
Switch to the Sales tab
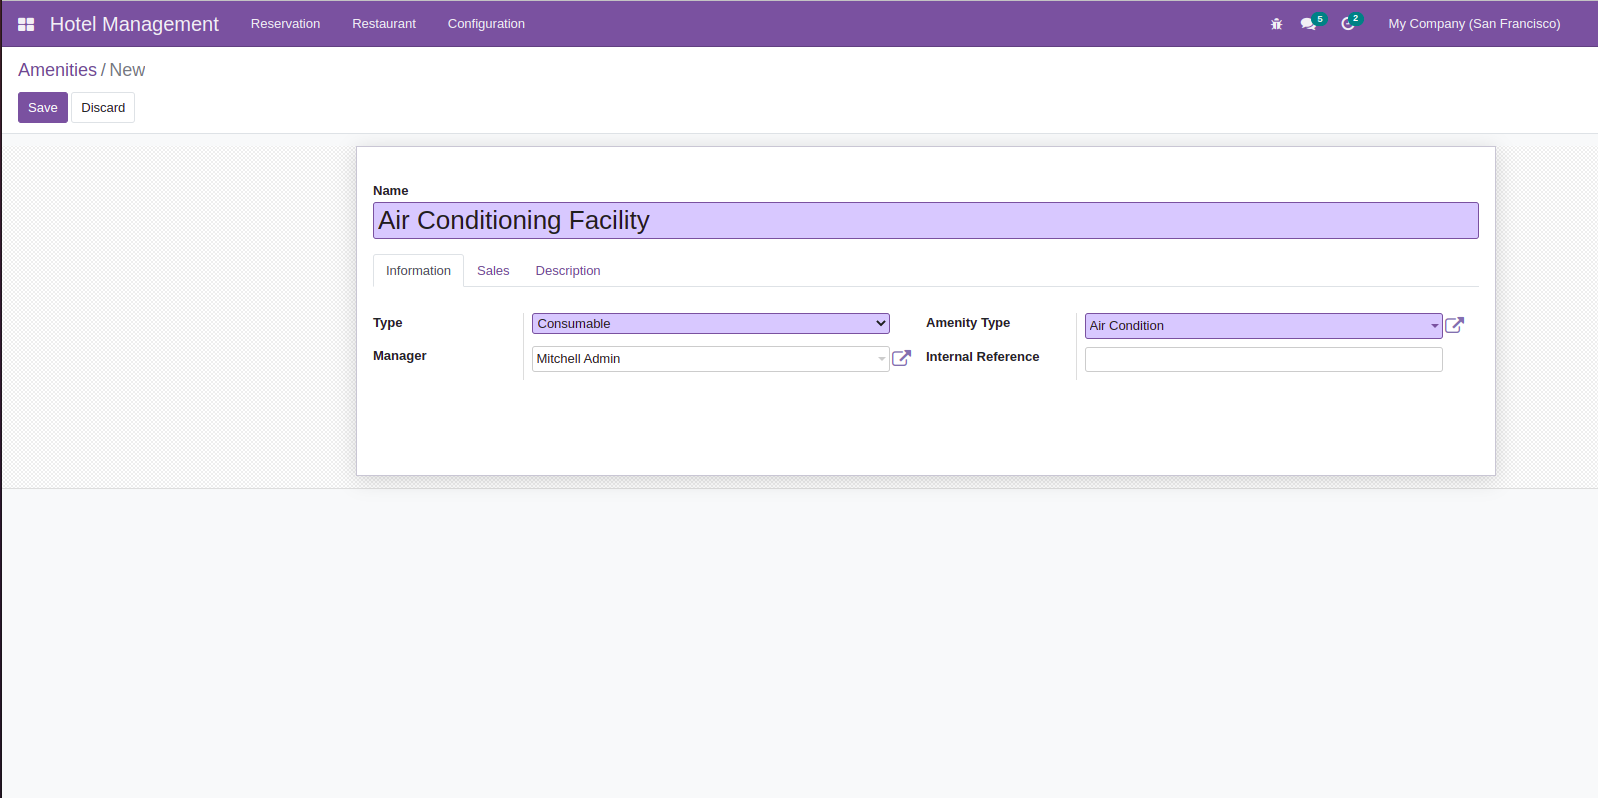click(493, 271)
